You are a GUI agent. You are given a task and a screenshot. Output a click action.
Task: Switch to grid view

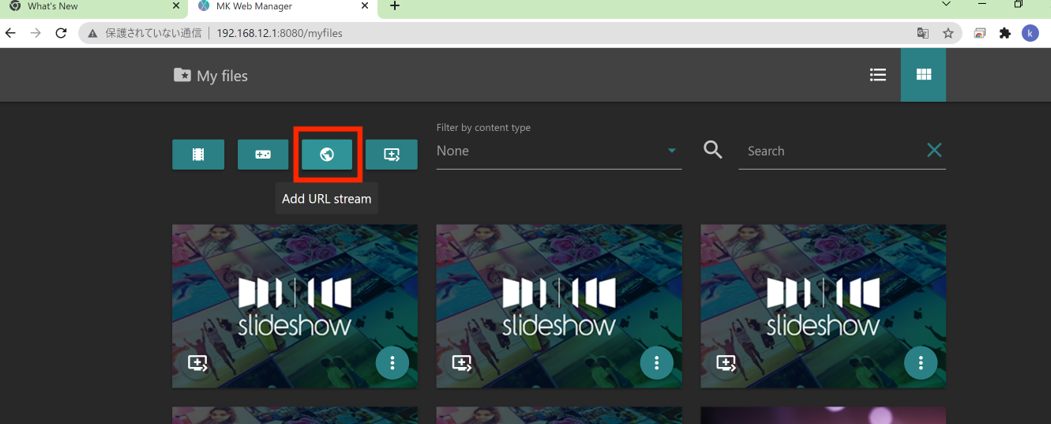923,75
